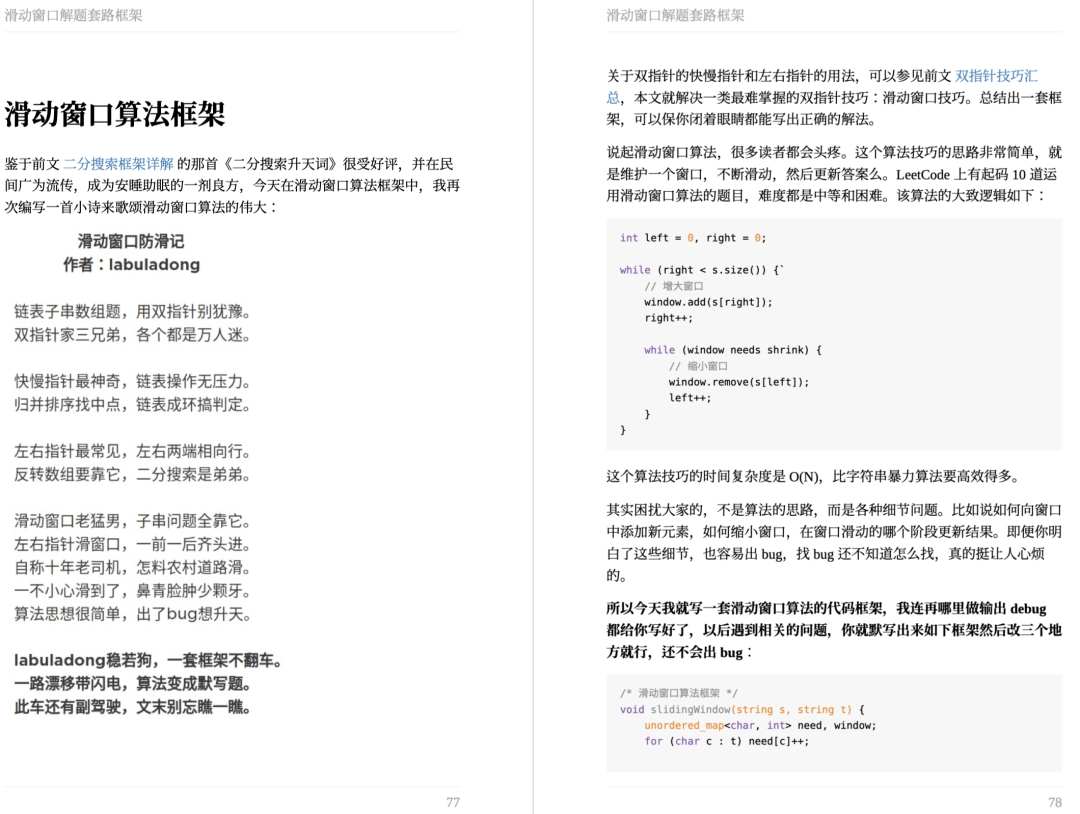The height and width of the screenshot is (814, 1080).
Task: Click code line unordered_map<char, int> need, window;
Action: tap(760, 725)
